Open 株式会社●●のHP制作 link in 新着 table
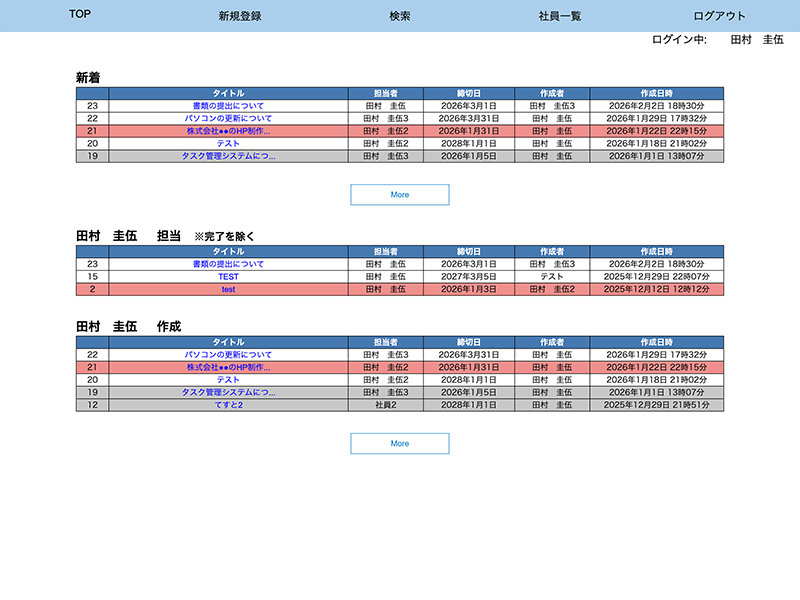This screenshot has width=800, height=600. pyautogui.click(x=228, y=131)
